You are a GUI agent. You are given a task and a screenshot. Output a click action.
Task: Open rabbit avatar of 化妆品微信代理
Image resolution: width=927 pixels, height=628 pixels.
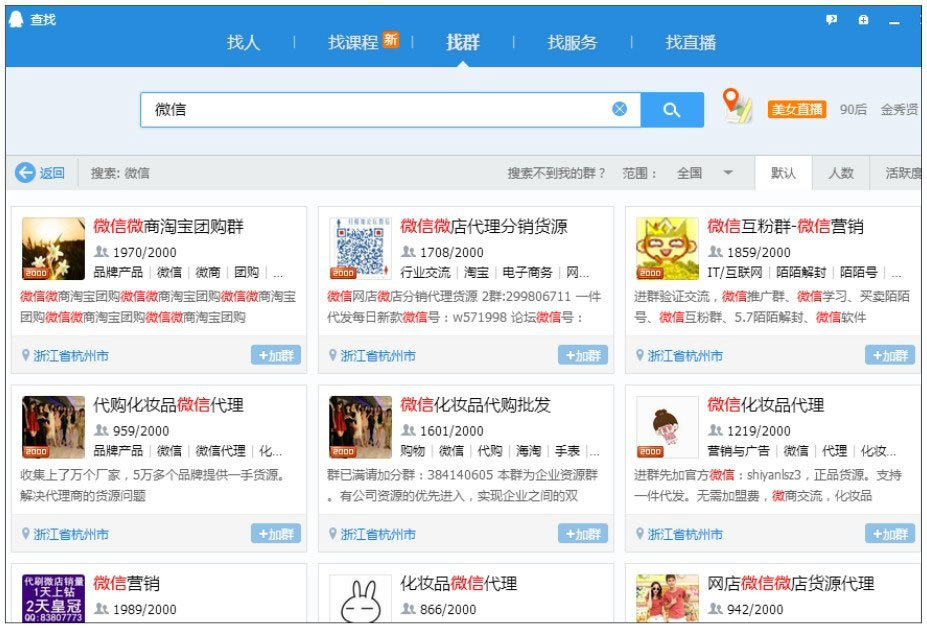[360, 598]
